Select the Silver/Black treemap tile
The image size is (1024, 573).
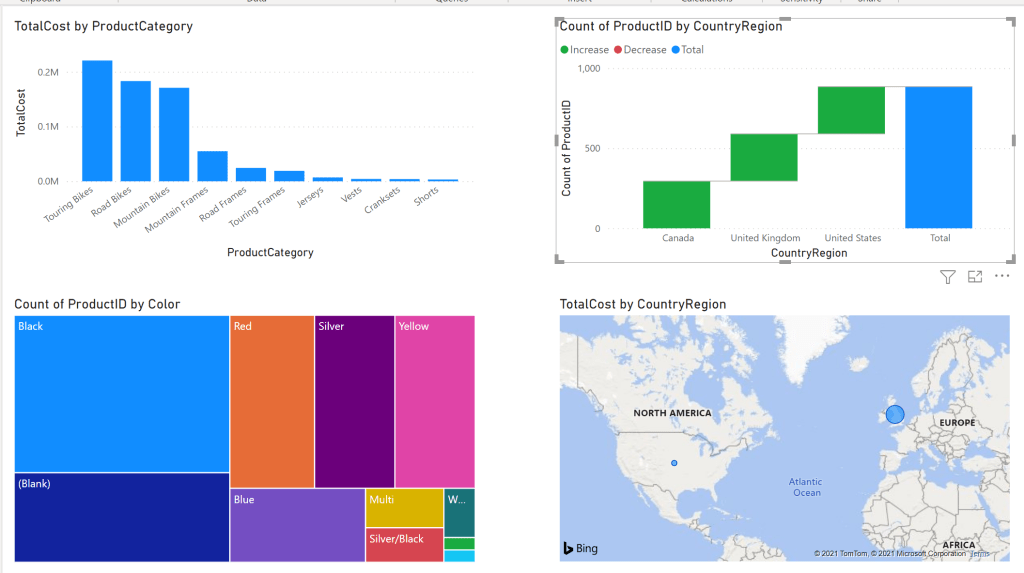(x=403, y=544)
